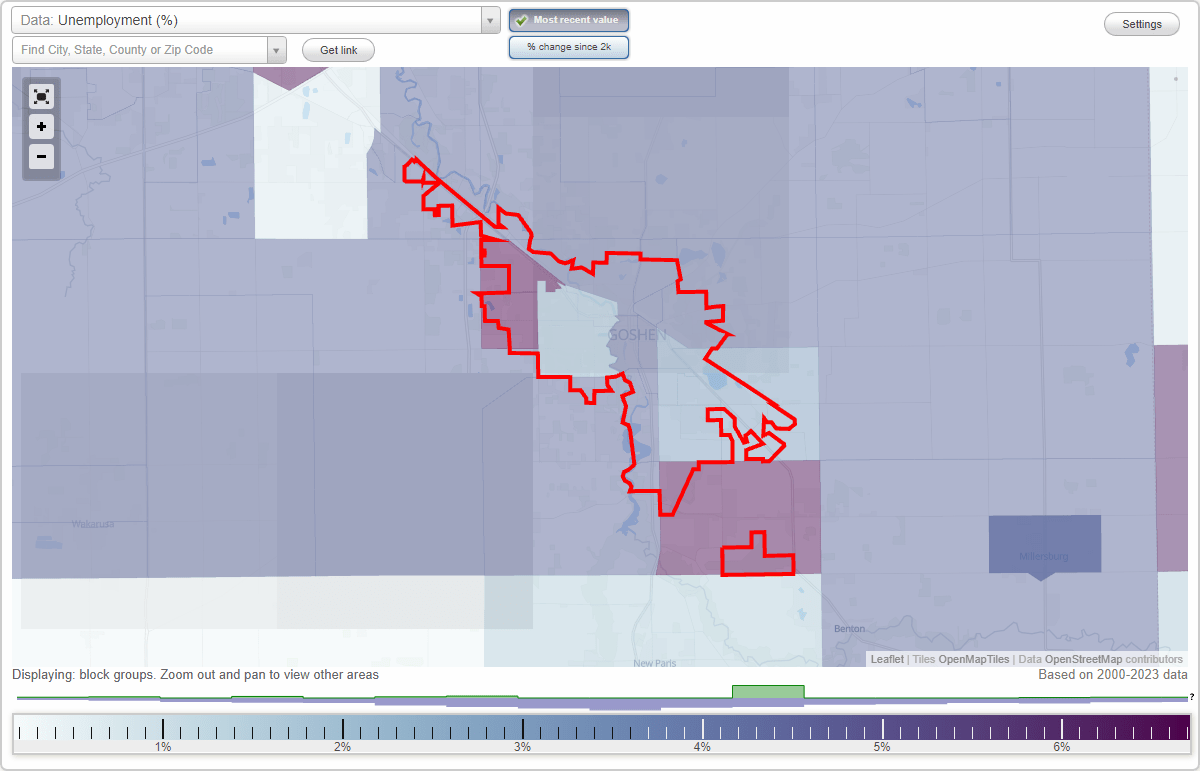This screenshot has height=771, width=1200.
Task: Select the Most recent value option
Action: pos(569,20)
